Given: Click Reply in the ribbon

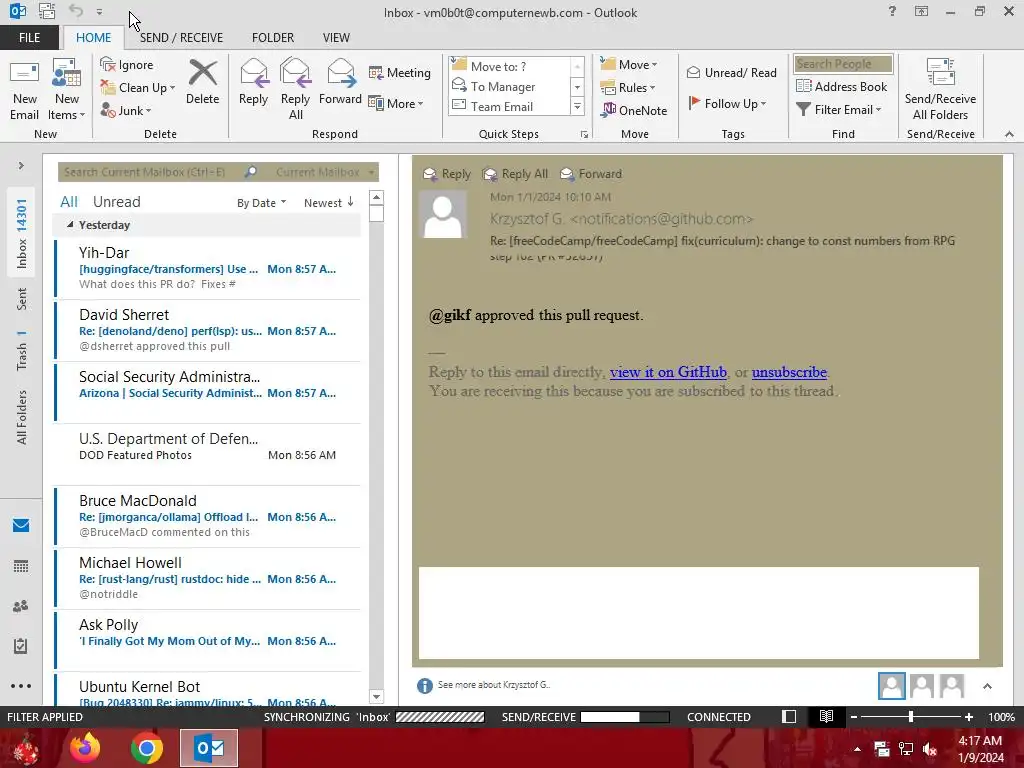Looking at the screenshot, I should click(x=253, y=82).
